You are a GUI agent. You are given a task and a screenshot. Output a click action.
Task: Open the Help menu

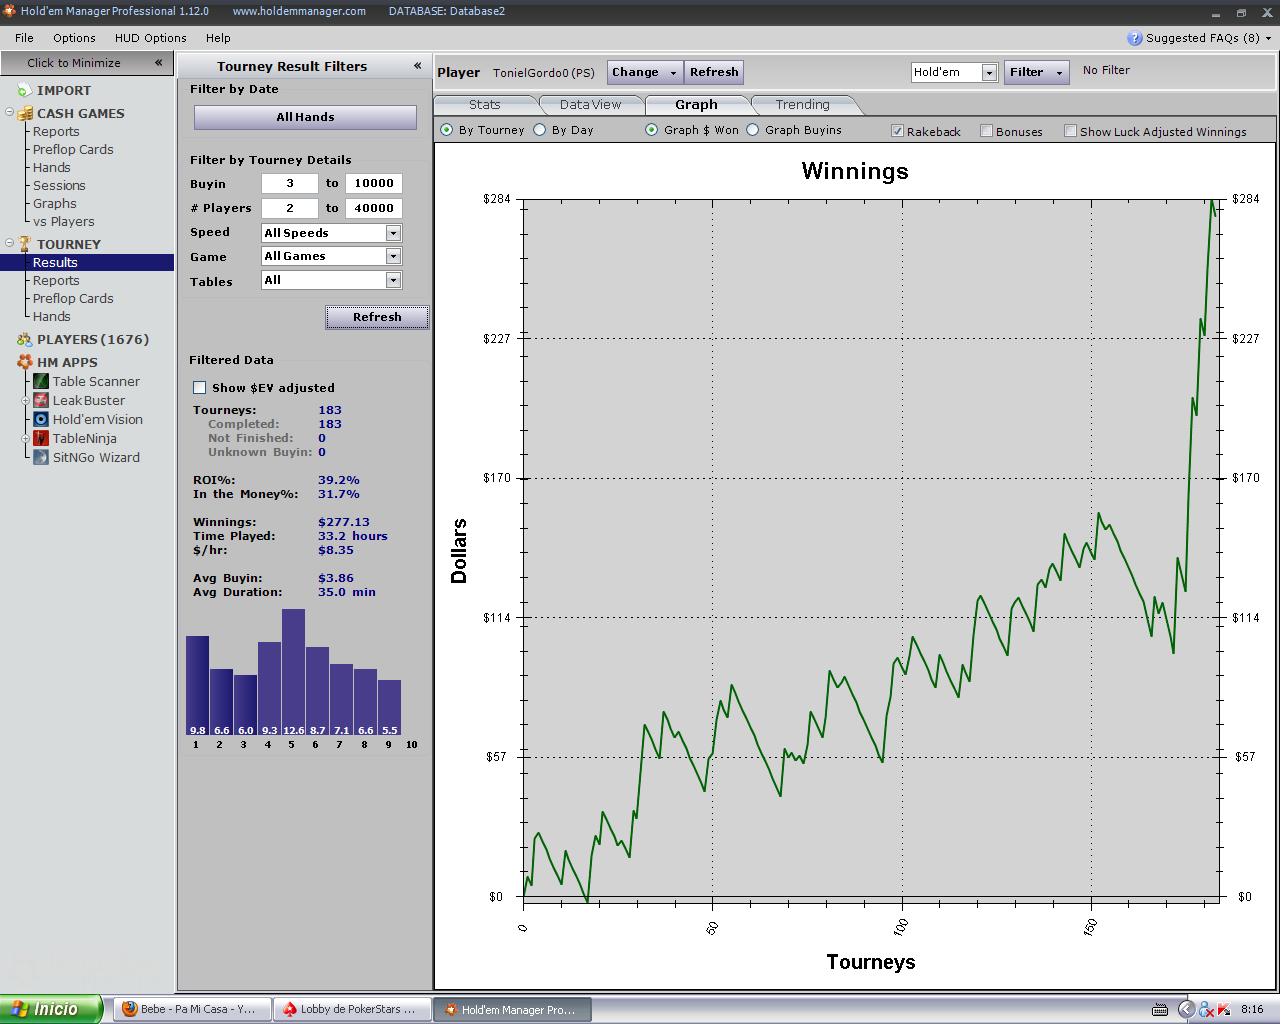218,38
